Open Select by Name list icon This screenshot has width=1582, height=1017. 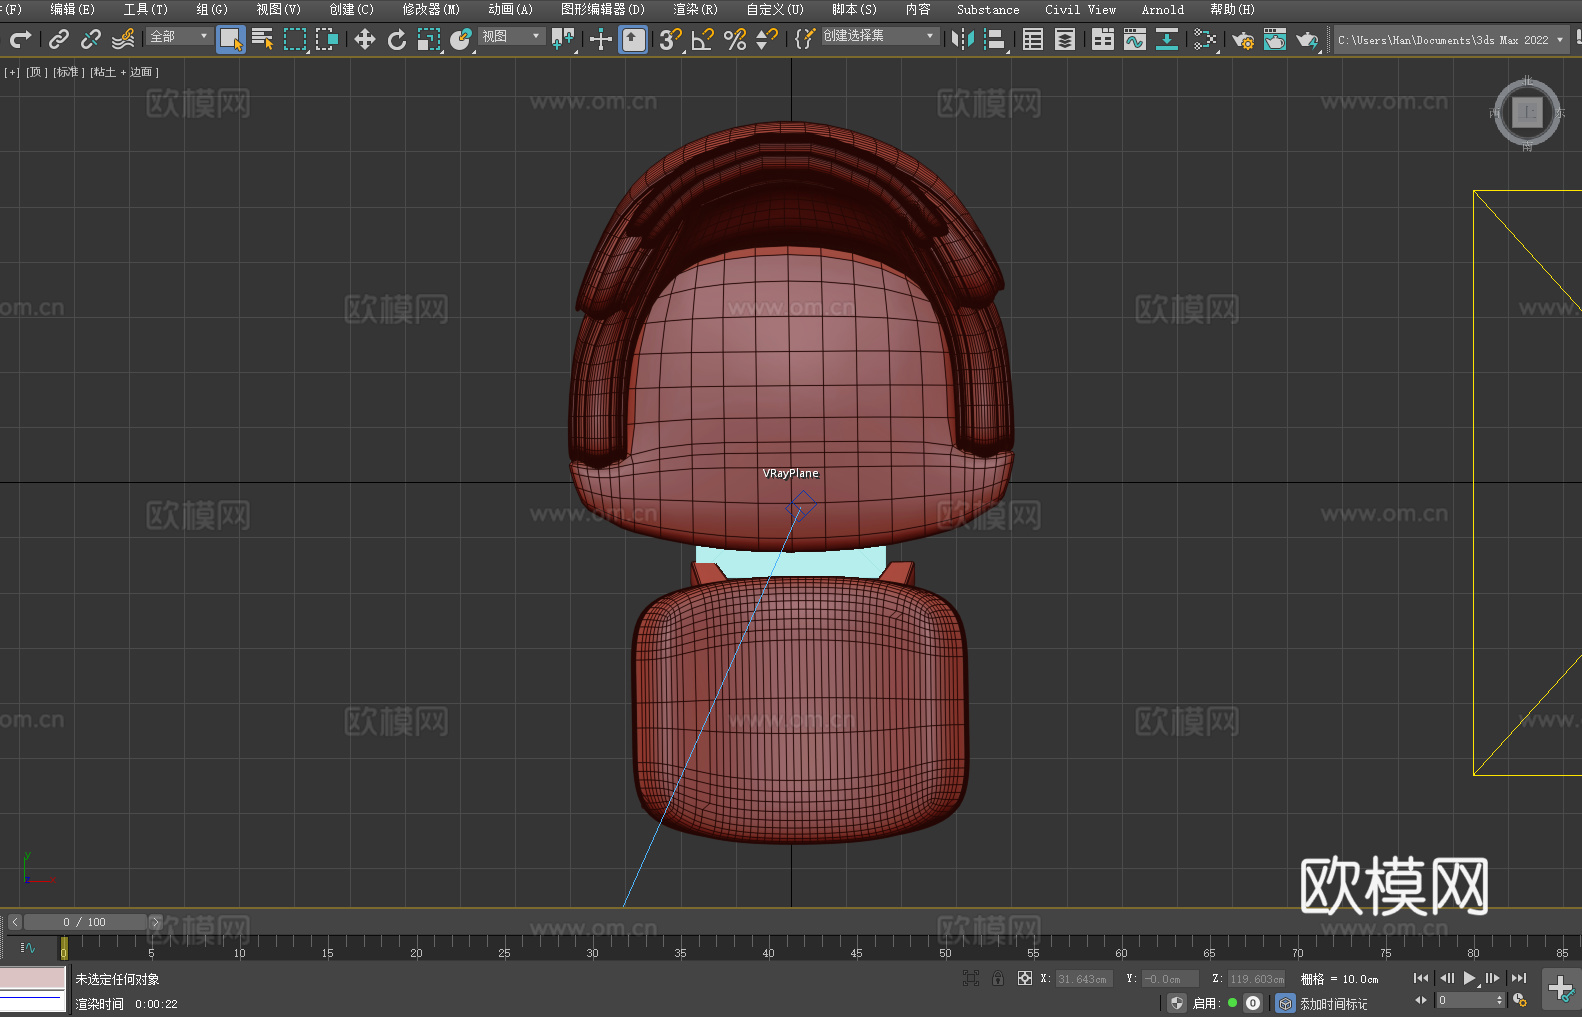click(x=263, y=39)
